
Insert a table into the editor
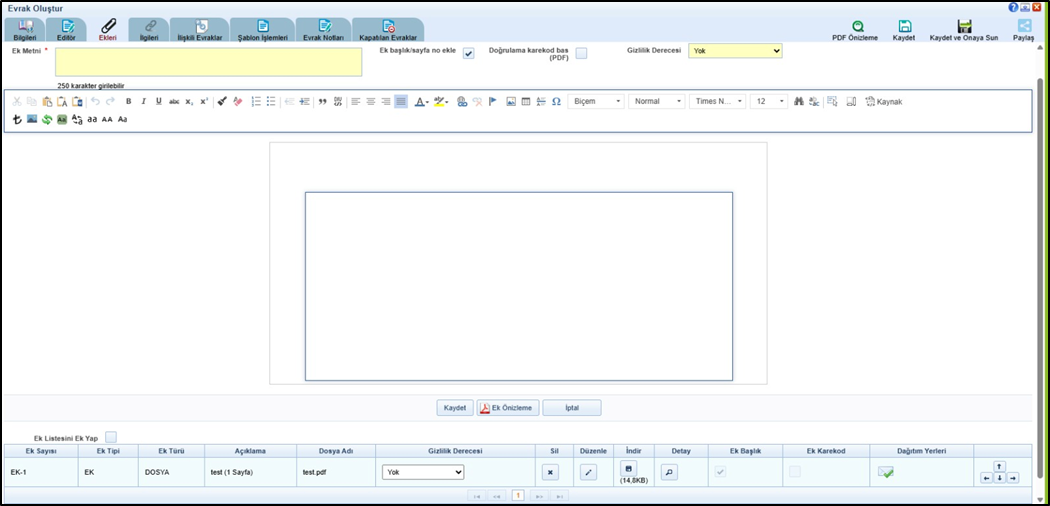pos(526,101)
